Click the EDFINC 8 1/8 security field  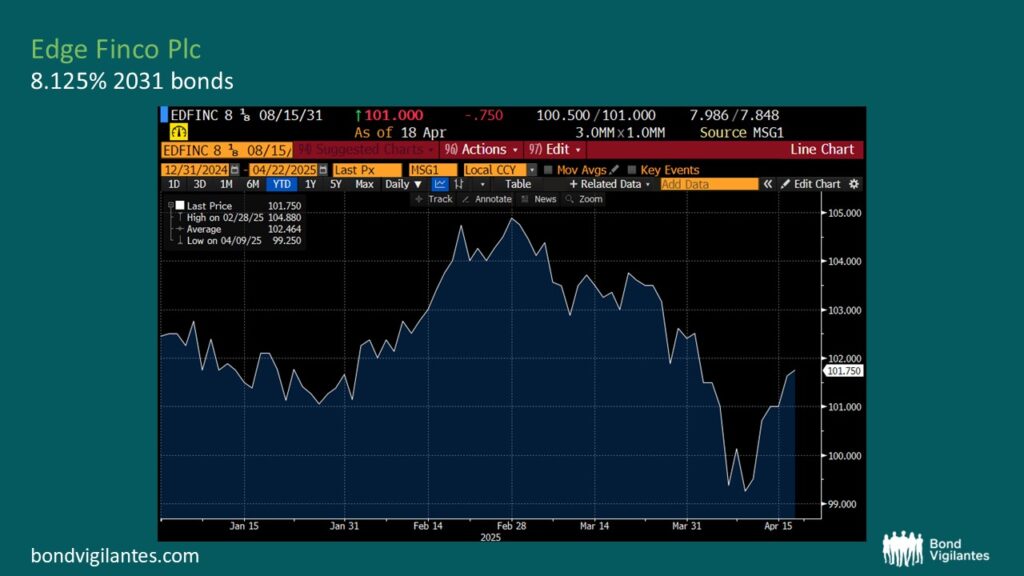[x=227, y=150]
